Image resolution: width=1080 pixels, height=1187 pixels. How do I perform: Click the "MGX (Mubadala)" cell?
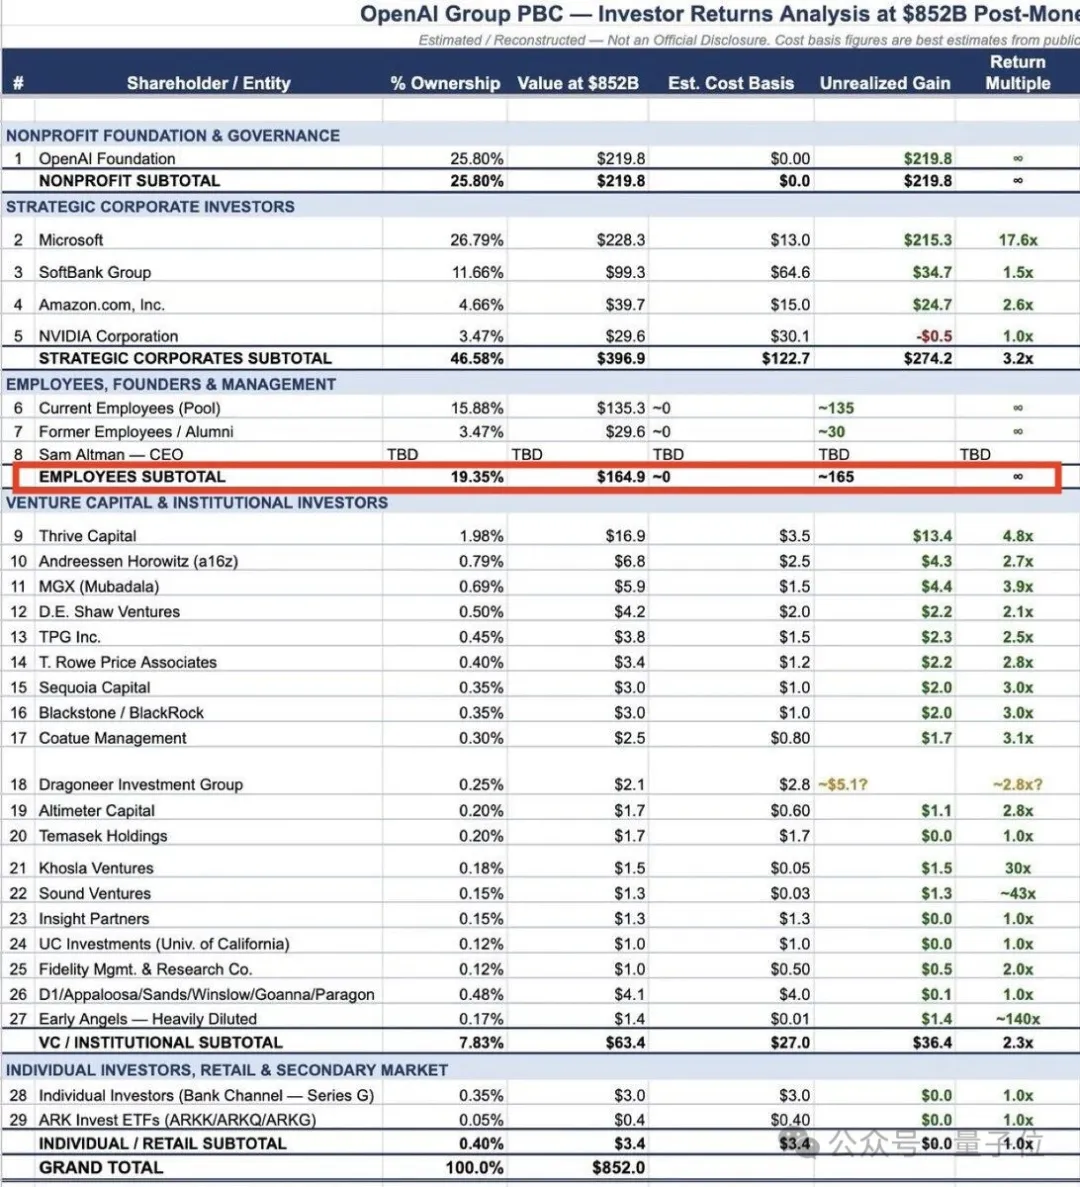(98, 587)
